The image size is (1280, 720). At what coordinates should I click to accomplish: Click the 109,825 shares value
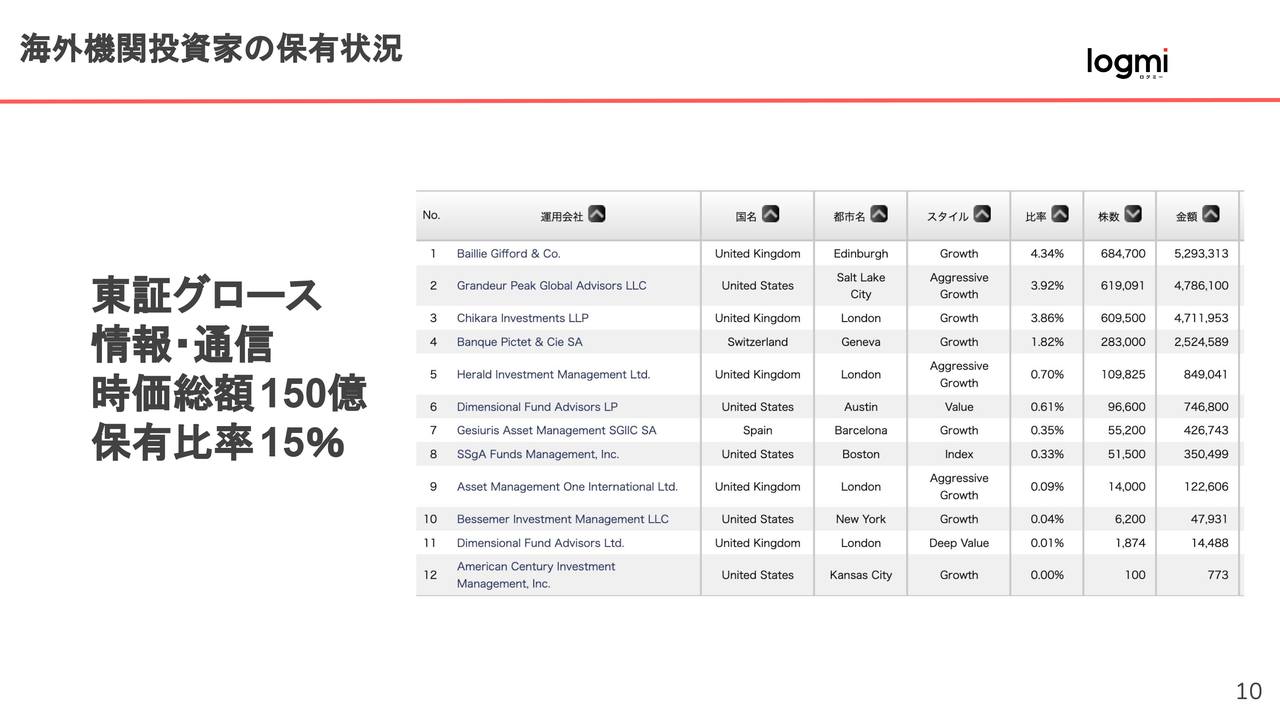[x=1123, y=375]
